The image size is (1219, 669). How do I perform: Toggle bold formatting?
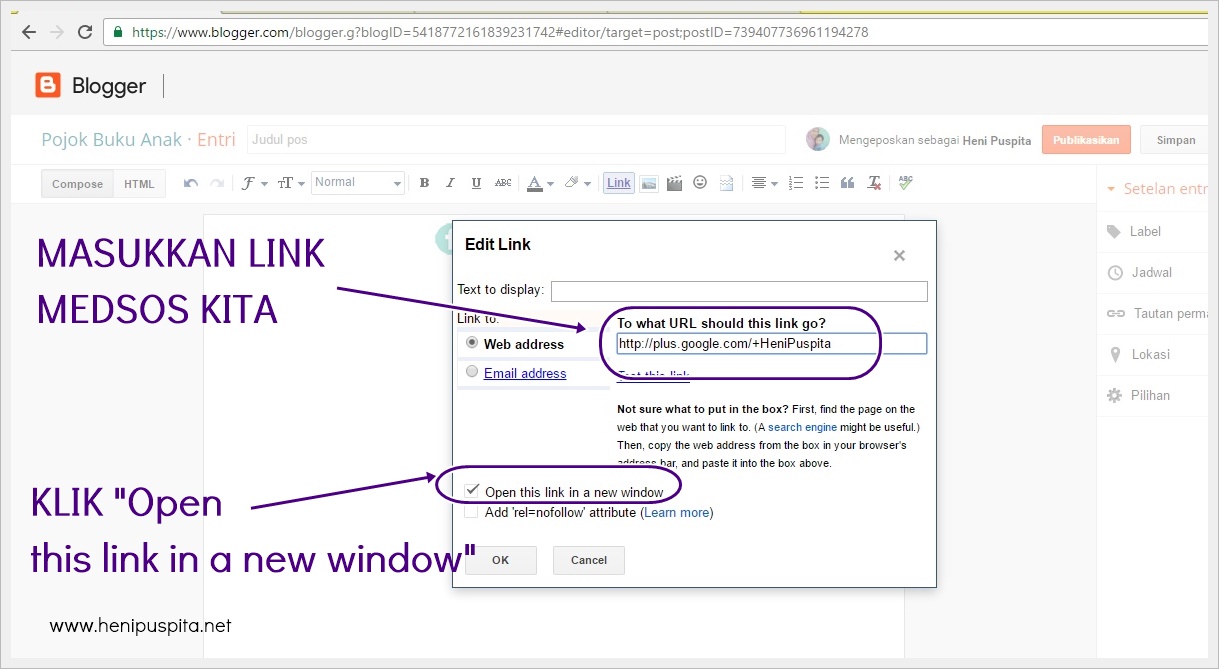click(424, 183)
